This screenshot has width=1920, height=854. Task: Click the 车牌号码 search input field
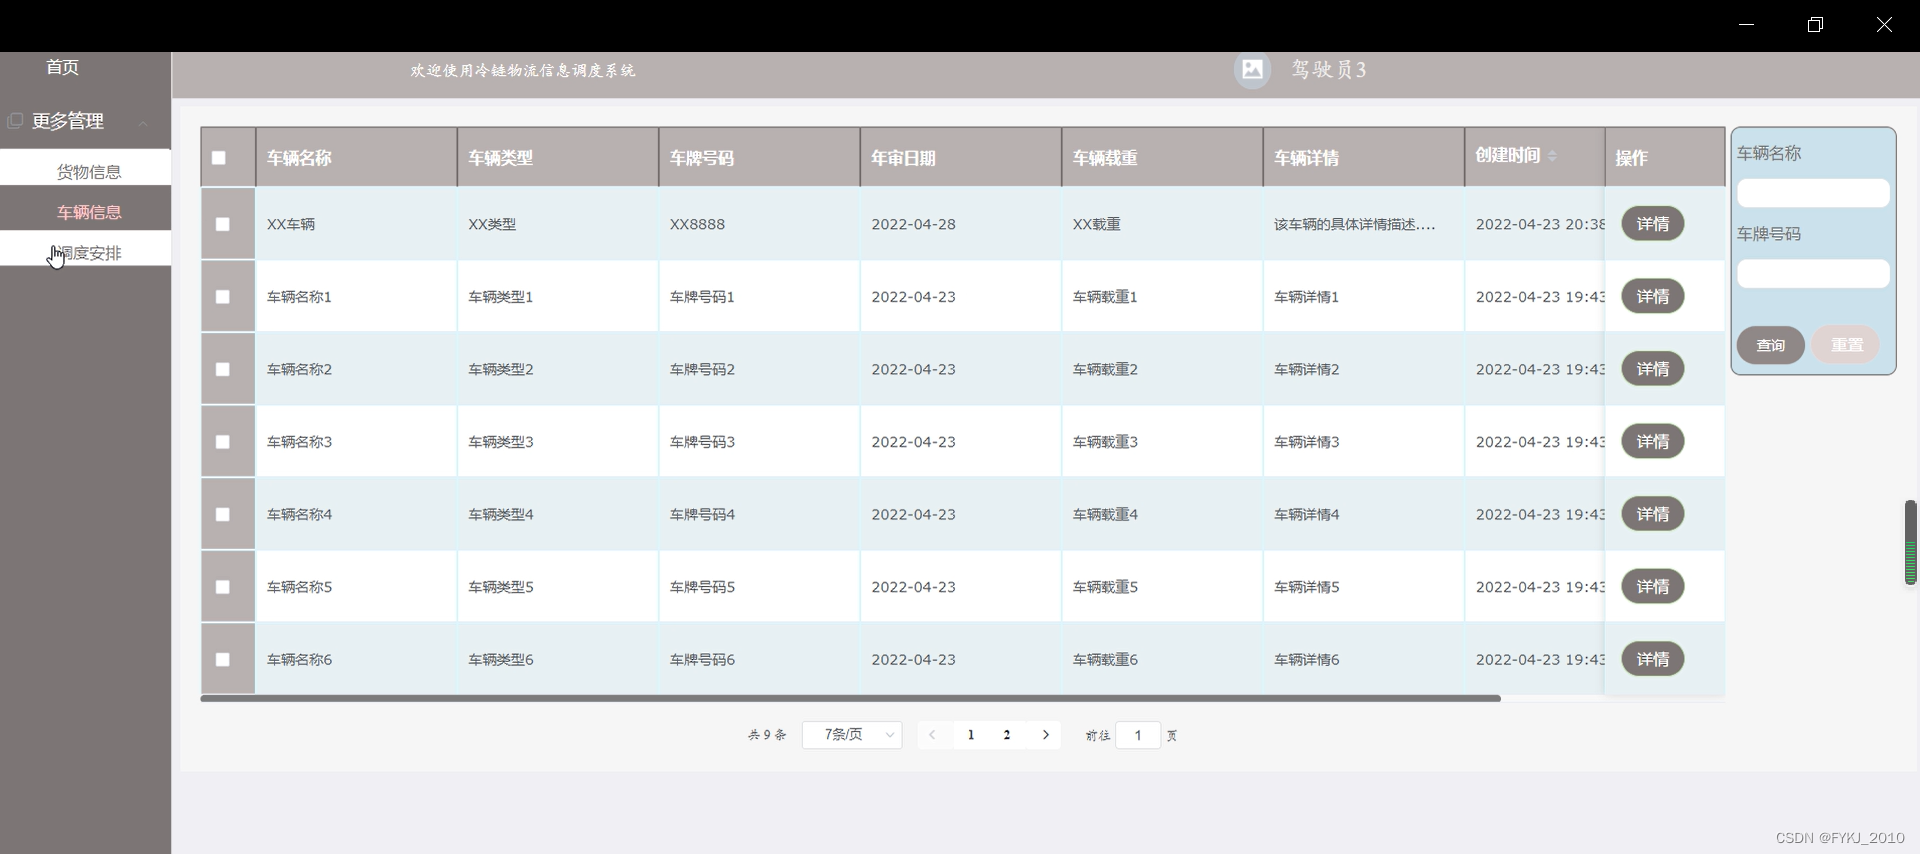[x=1813, y=274]
